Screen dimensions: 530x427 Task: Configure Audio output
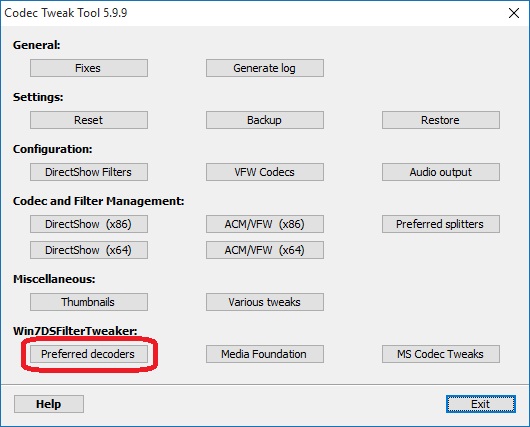(x=441, y=172)
